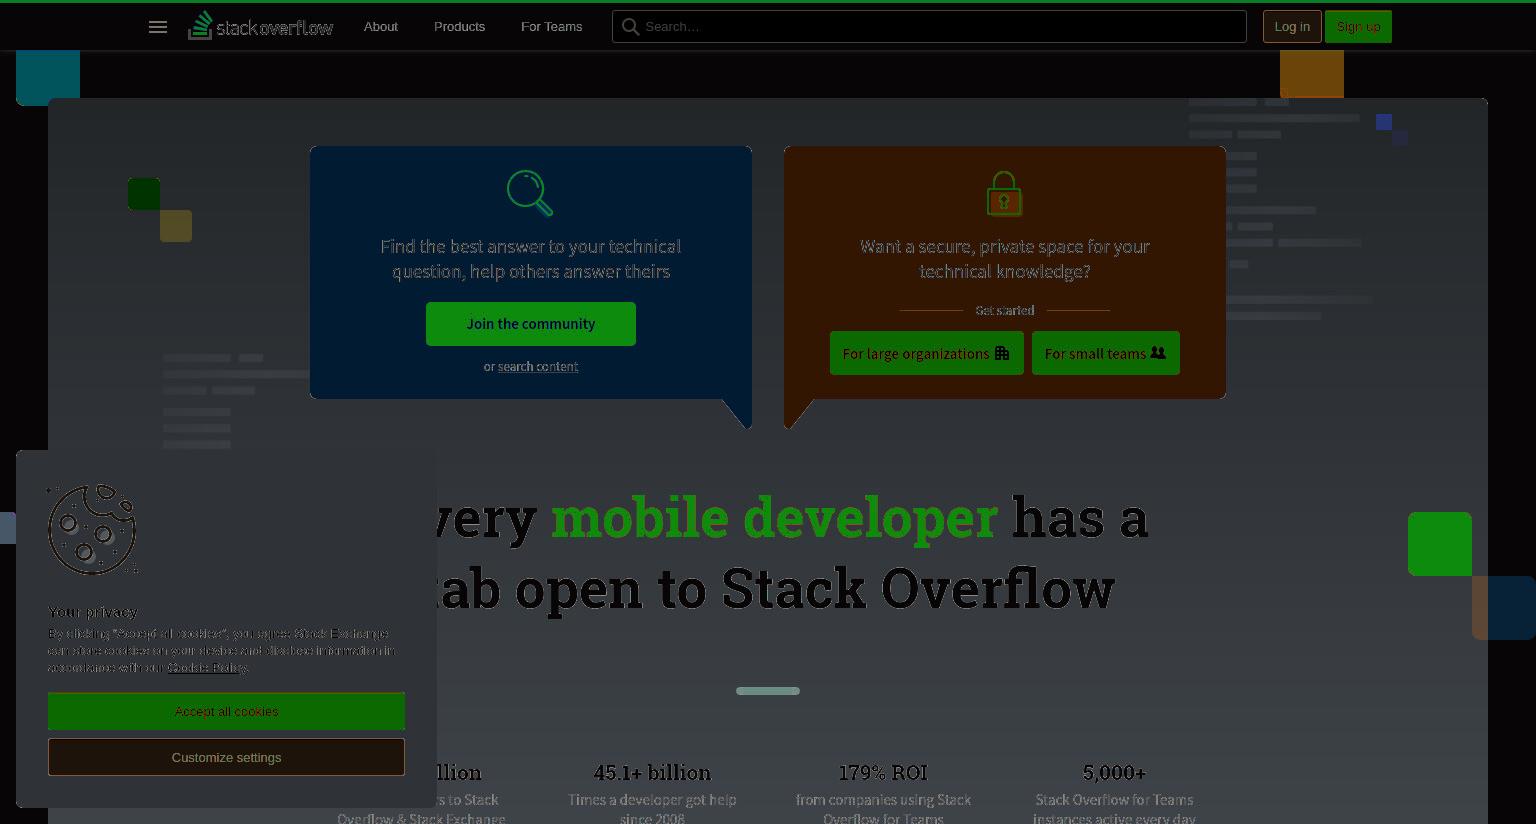Click the padlock illustration icon

1004,193
